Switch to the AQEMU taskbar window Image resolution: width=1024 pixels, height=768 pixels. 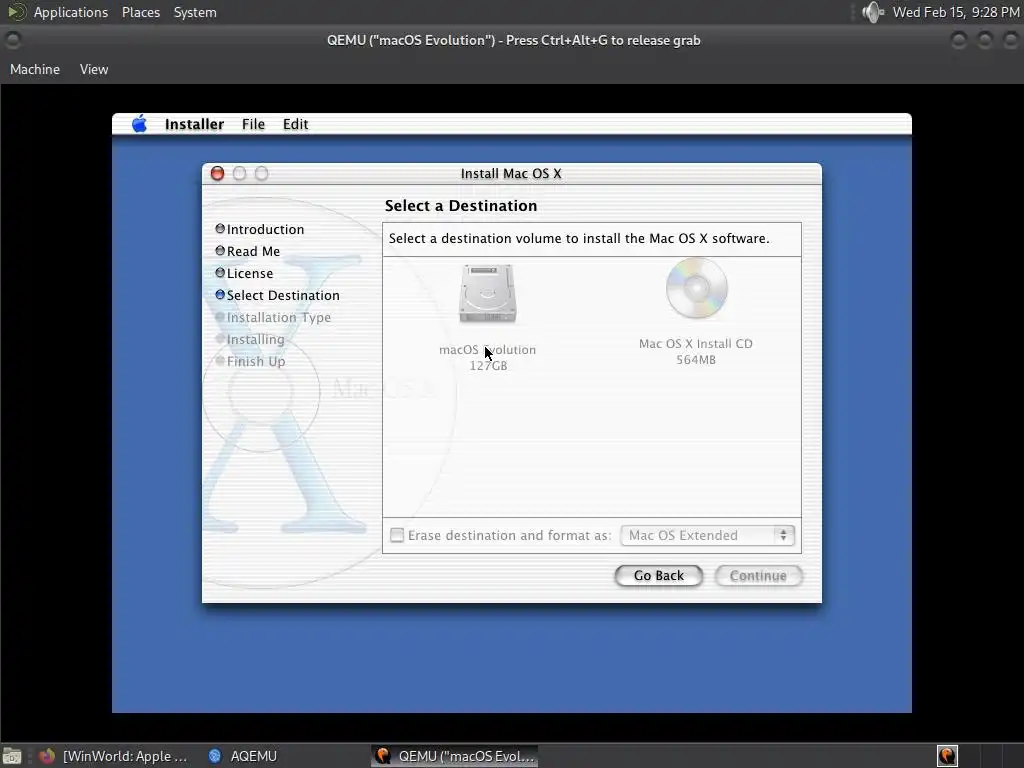tap(244, 756)
